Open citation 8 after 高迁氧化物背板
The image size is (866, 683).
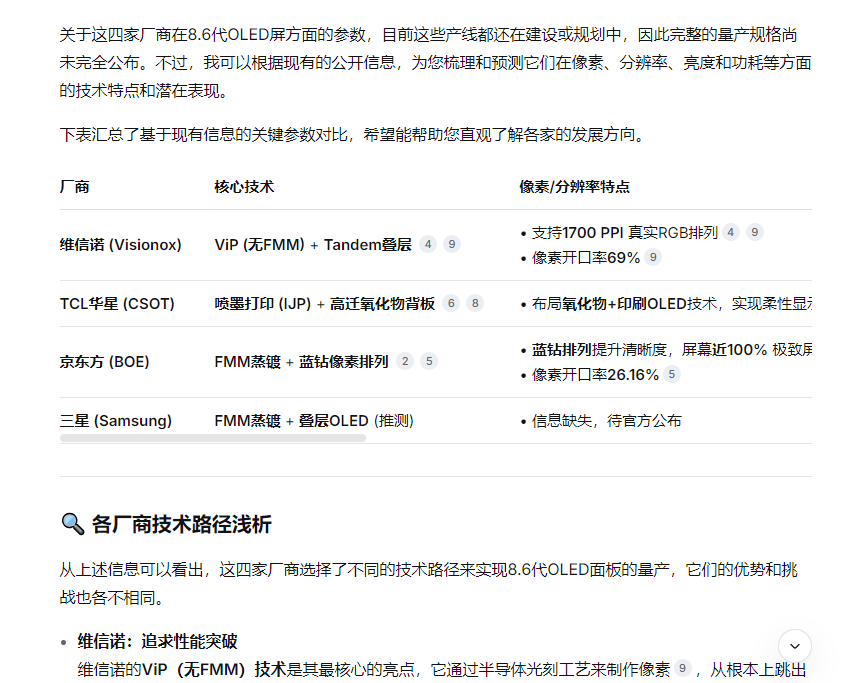click(x=475, y=303)
